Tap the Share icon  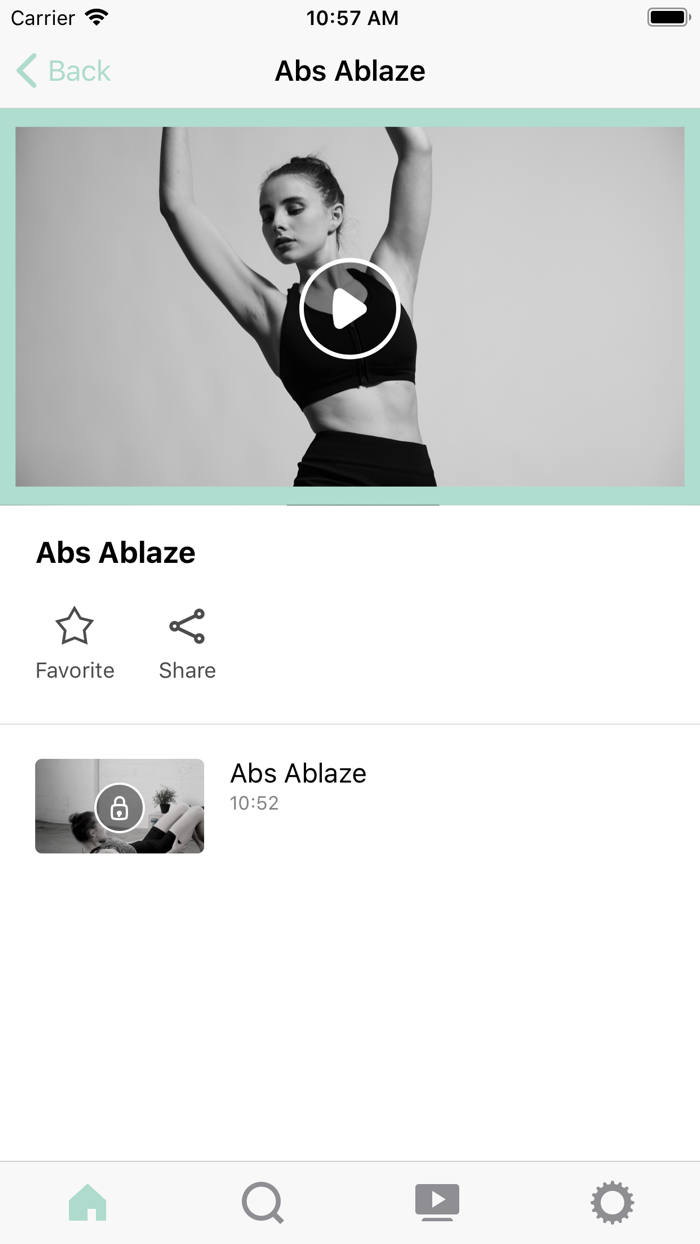click(187, 627)
